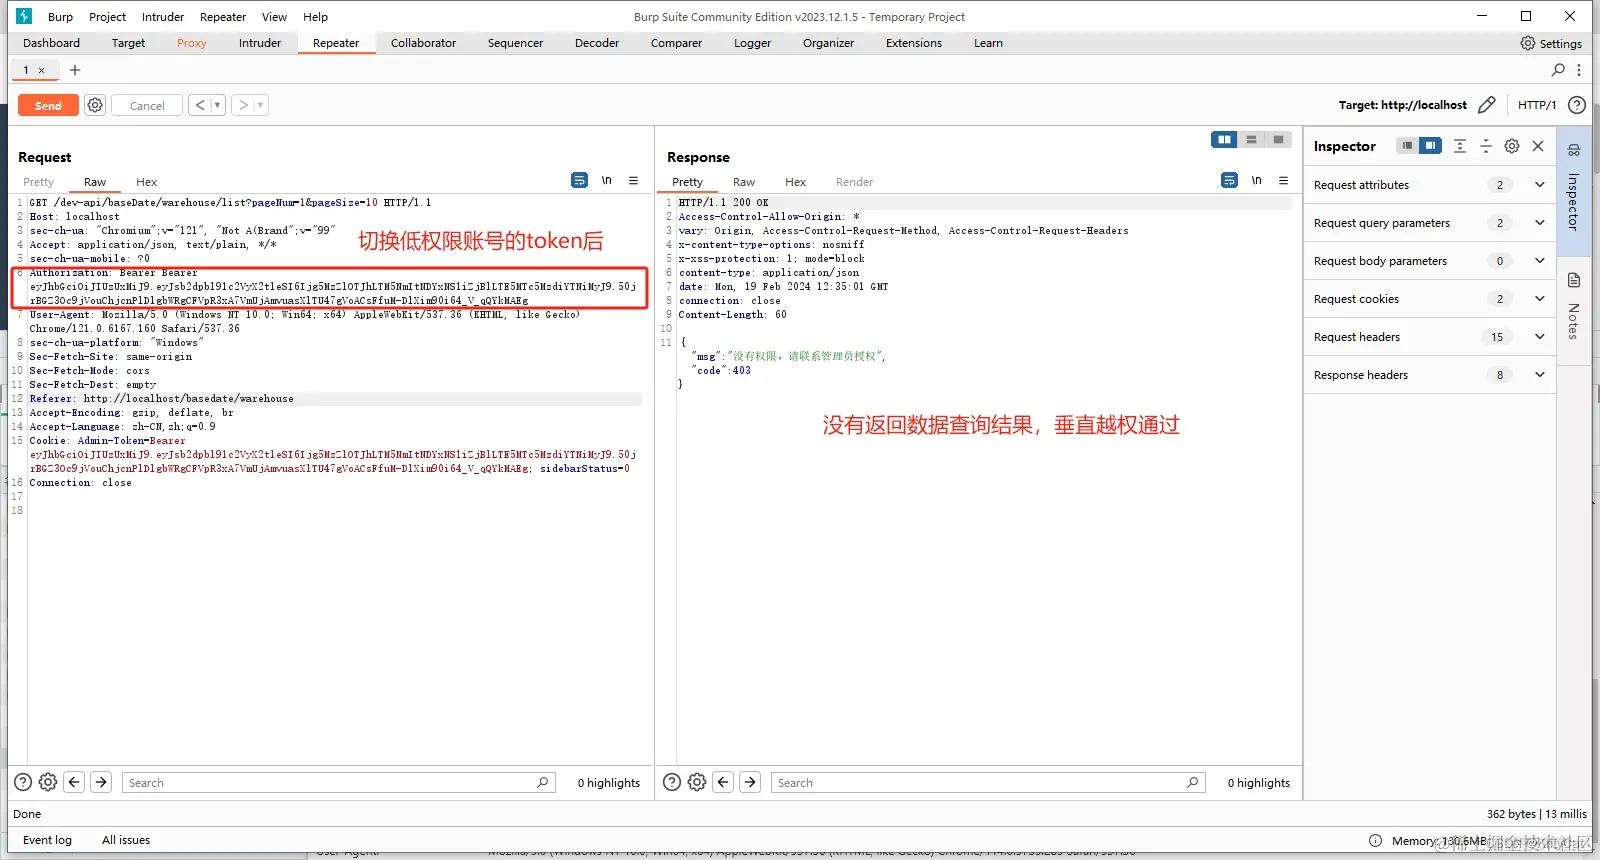Switch to the Proxy tab

191,43
